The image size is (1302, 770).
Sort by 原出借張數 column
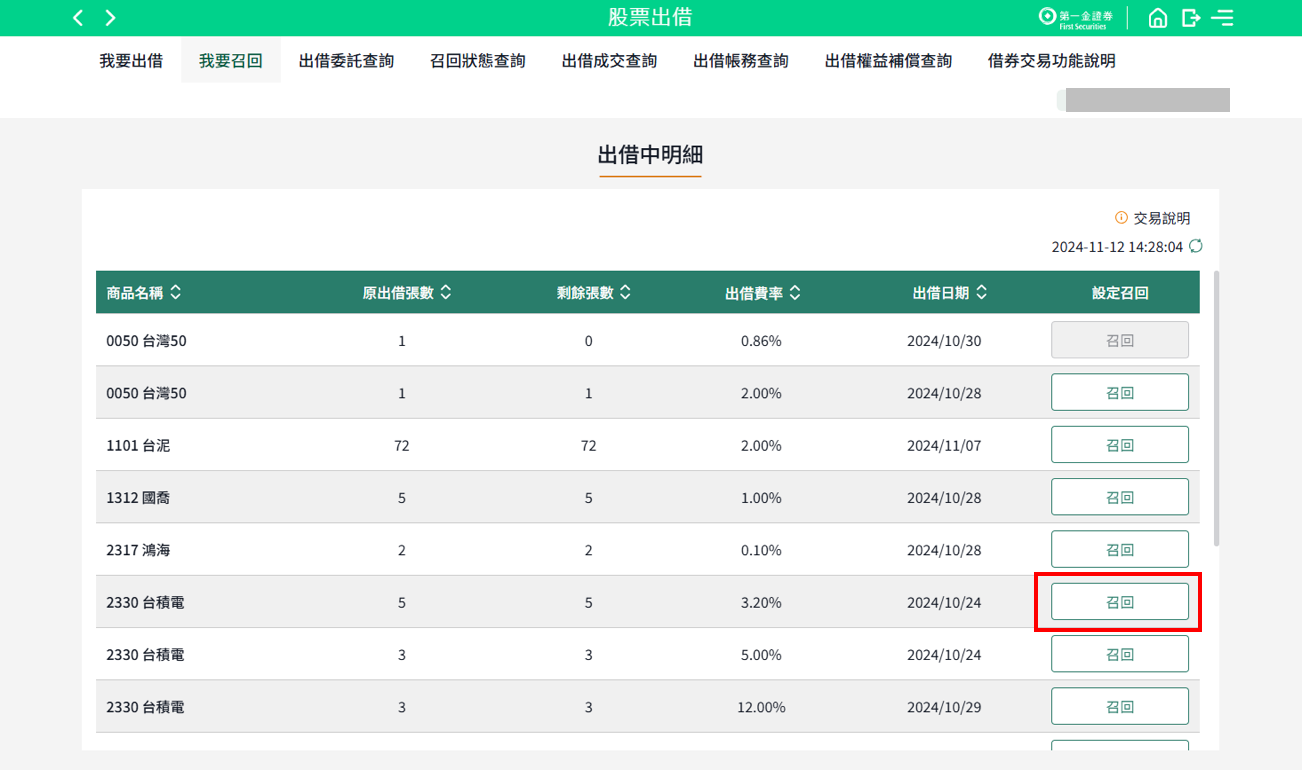click(x=446, y=293)
